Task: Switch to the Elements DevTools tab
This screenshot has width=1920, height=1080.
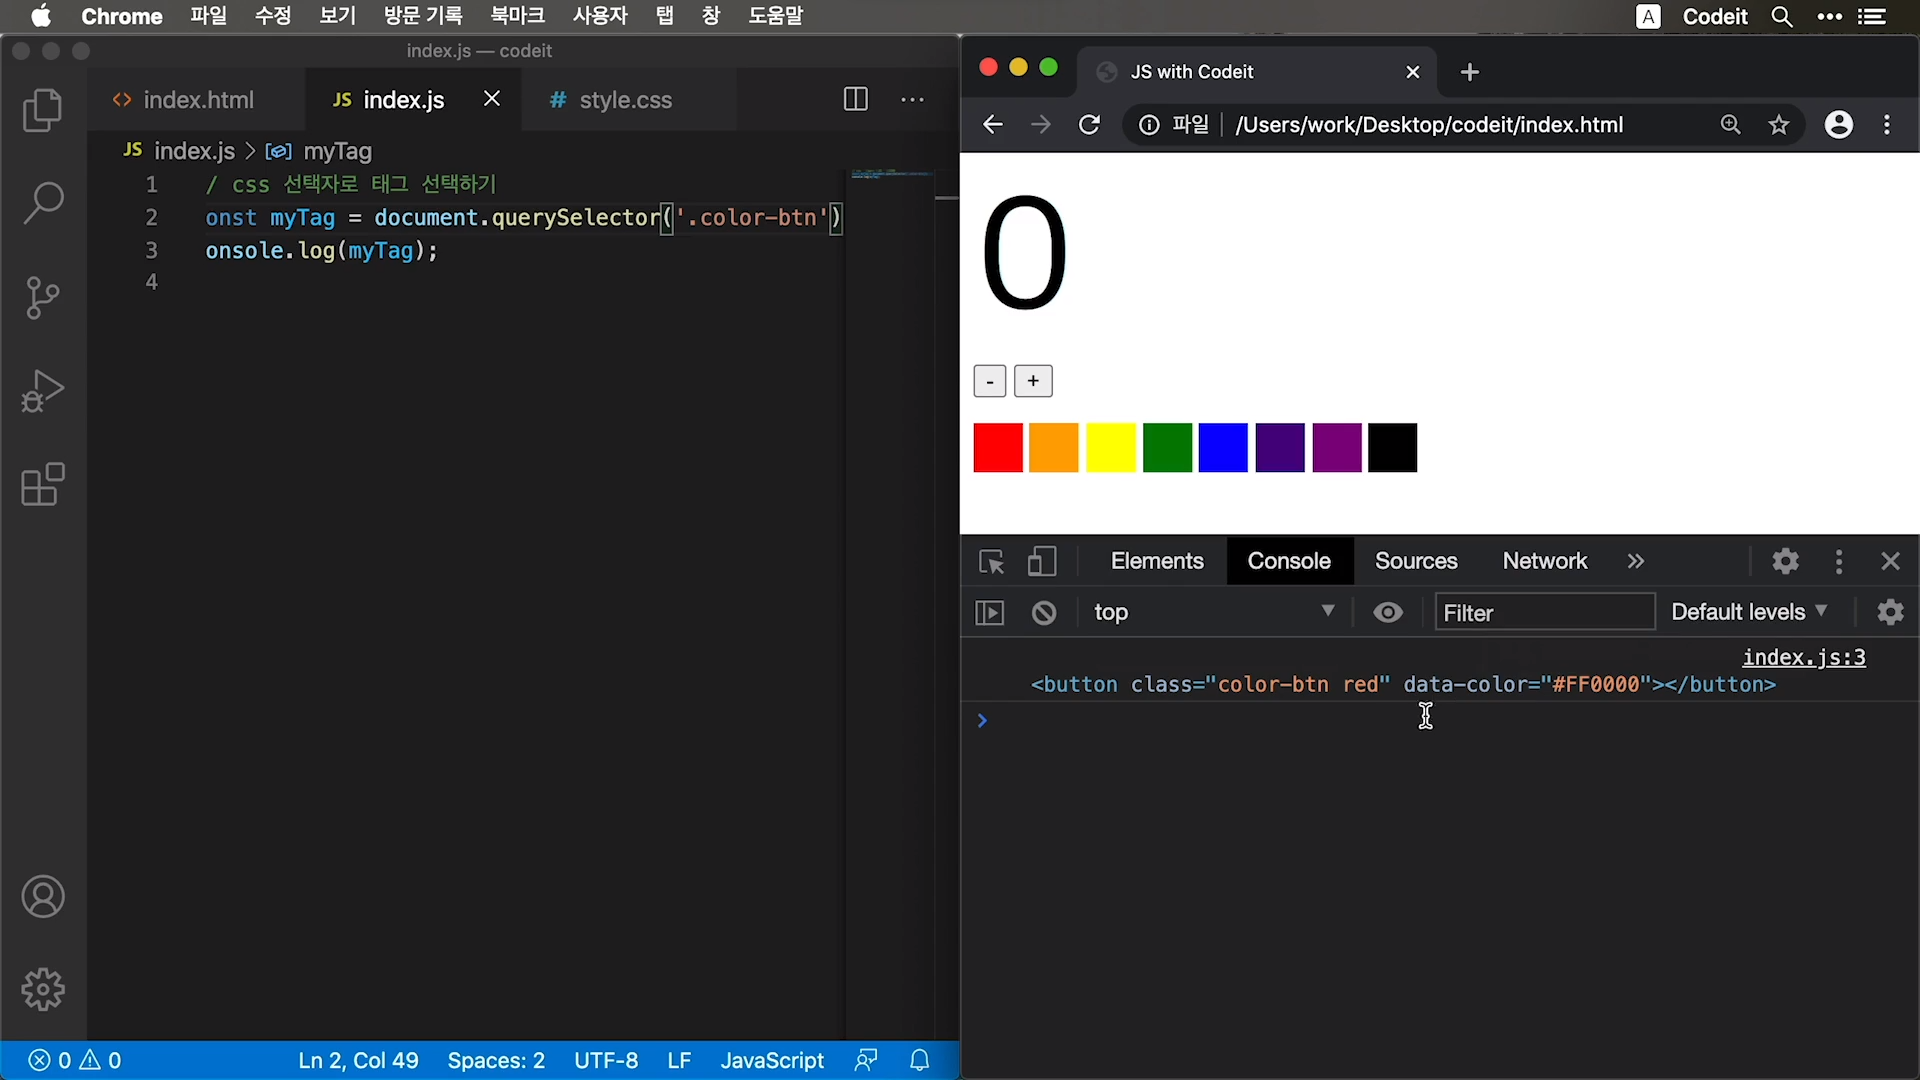Action: point(1157,562)
